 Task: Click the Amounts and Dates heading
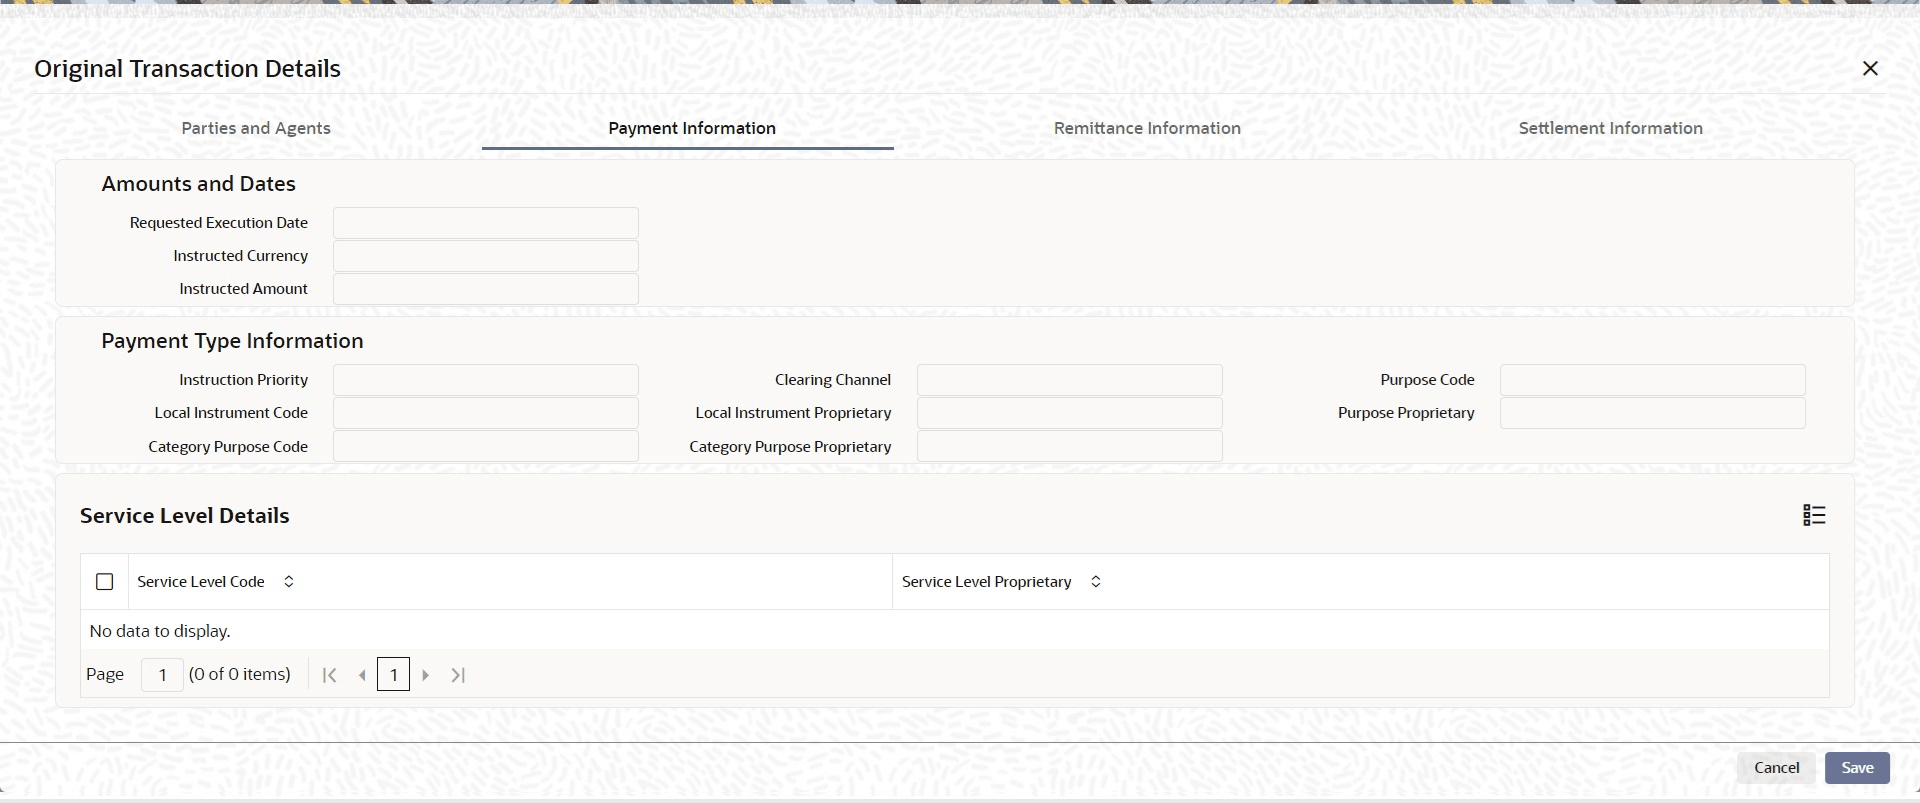[198, 184]
